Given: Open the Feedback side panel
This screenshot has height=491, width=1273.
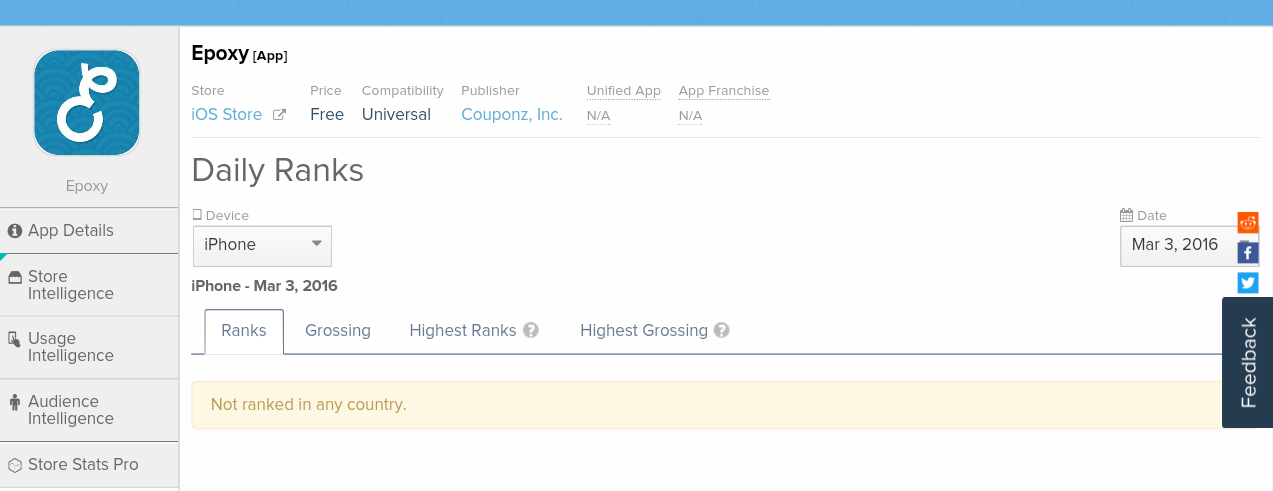Looking at the screenshot, I should click(x=1248, y=362).
